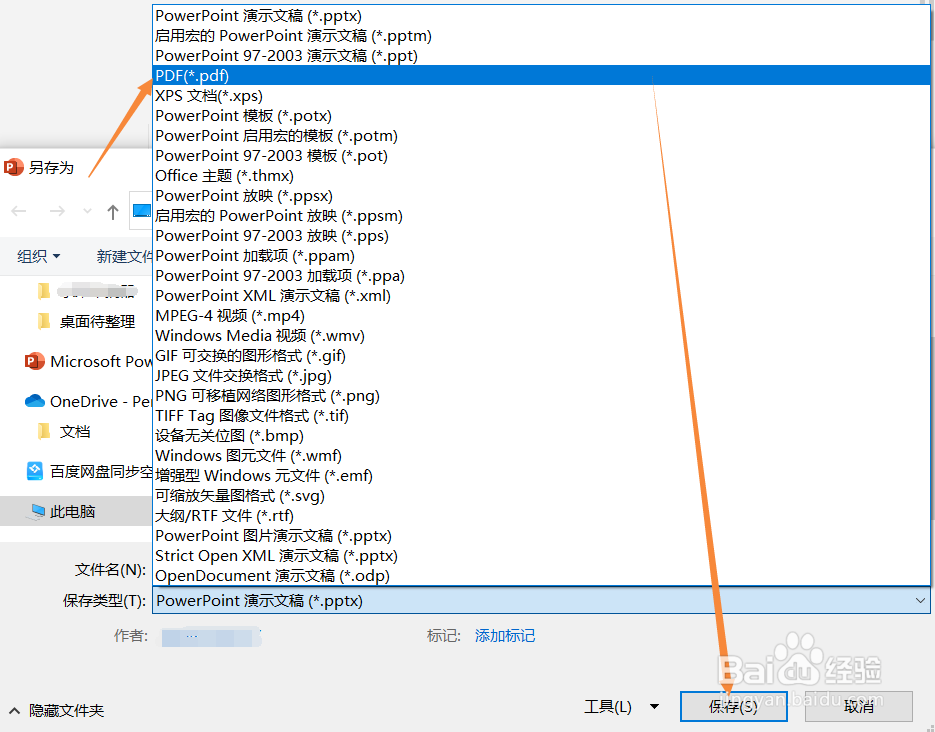The width and height of the screenshot is (935, 732).
Task: Pick 大纲/RTF 文件 (*.rtf)
Action: [x=541, y=516]
